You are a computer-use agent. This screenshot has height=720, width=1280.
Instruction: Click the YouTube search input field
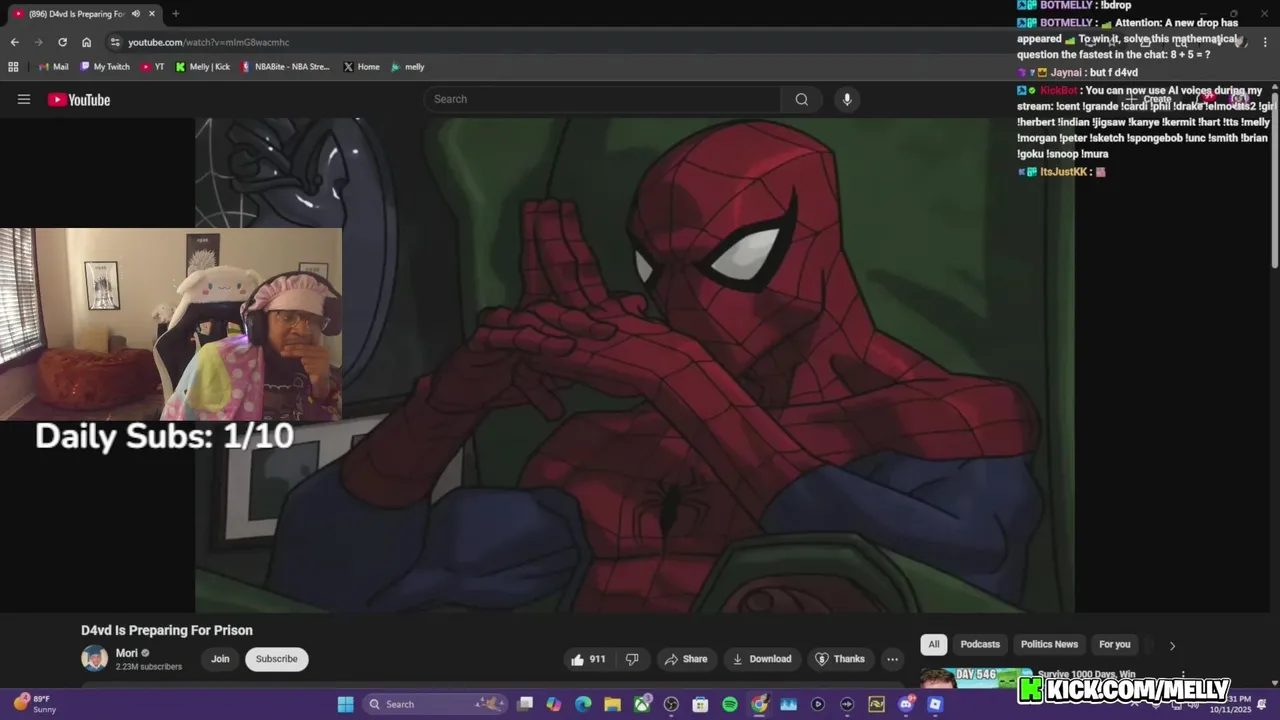point(602,99)
